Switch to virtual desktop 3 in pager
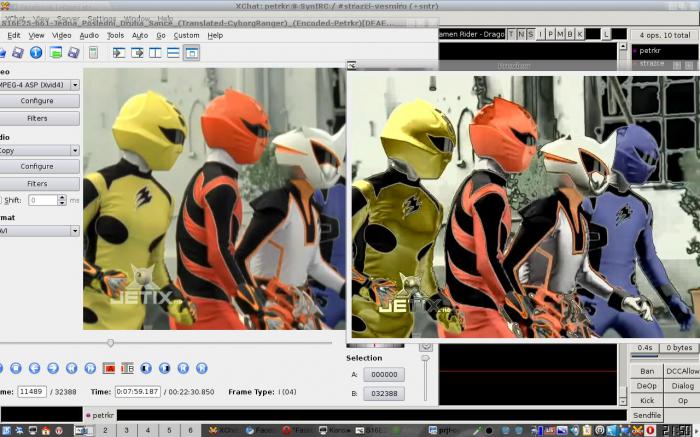Viewport: 700px width, 437px height. (x=126, y=431)
